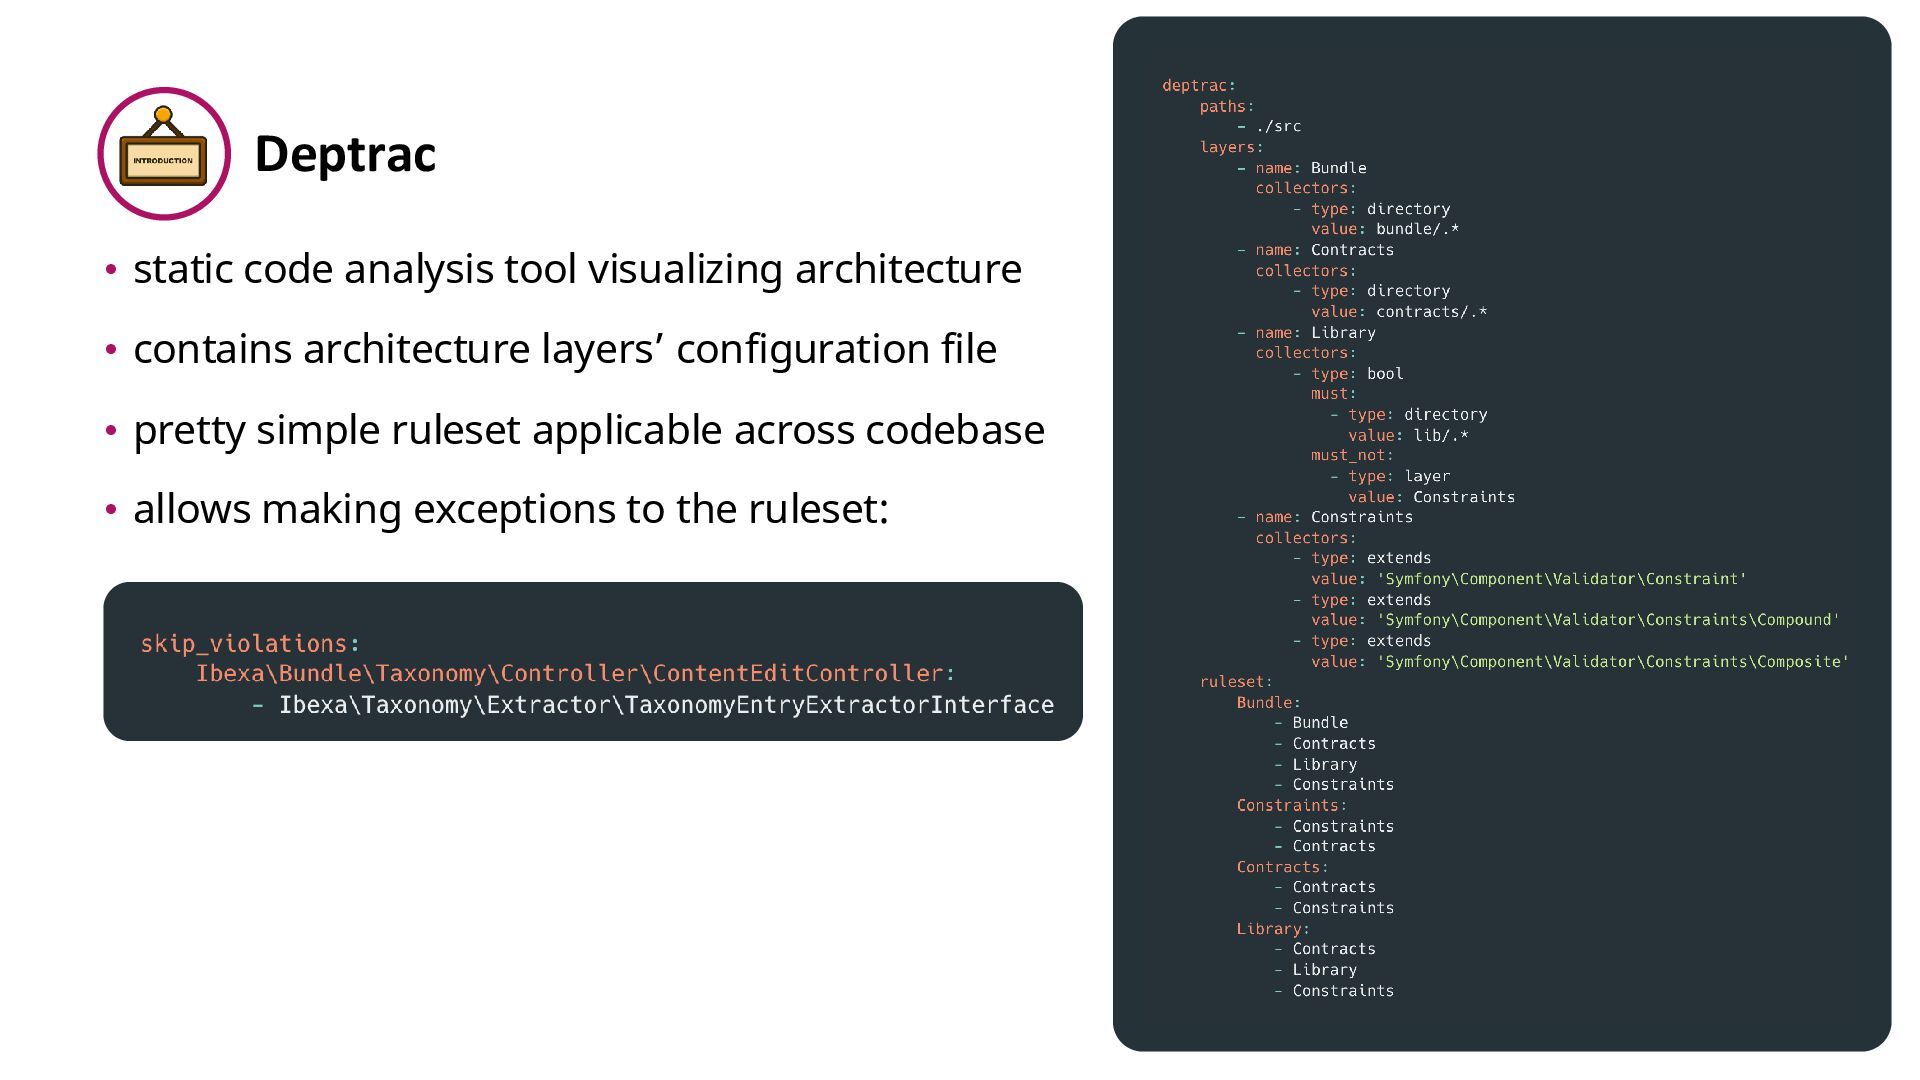The height and width of the screenshot is (1080, 1920).
Task: Click the Constraints\Composite value string
Action: (x=1612, y=662)
